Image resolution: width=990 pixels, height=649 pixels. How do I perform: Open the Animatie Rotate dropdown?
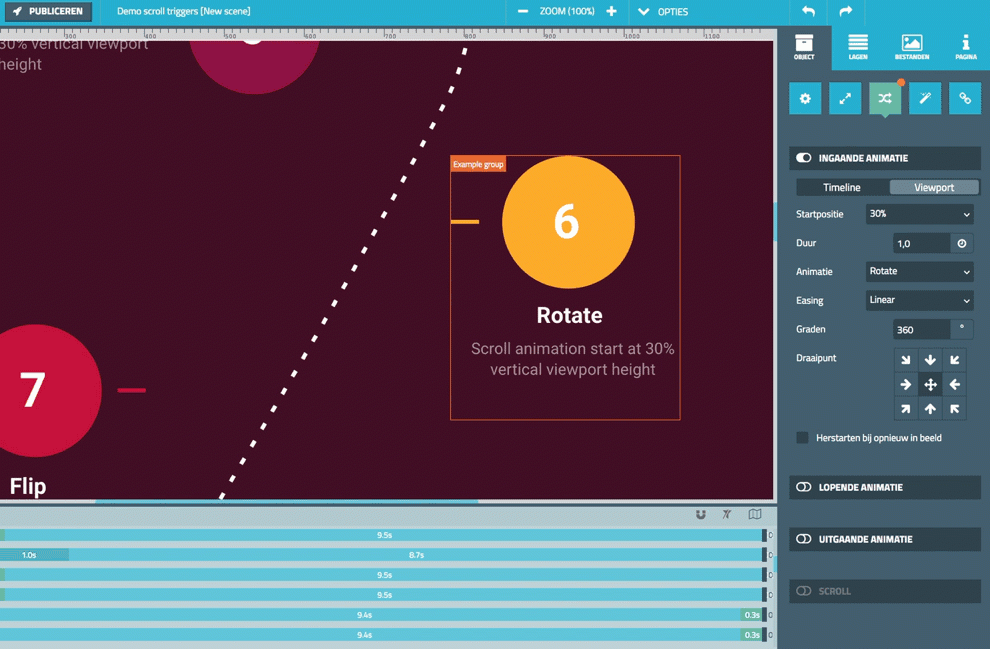pos(919,272)
